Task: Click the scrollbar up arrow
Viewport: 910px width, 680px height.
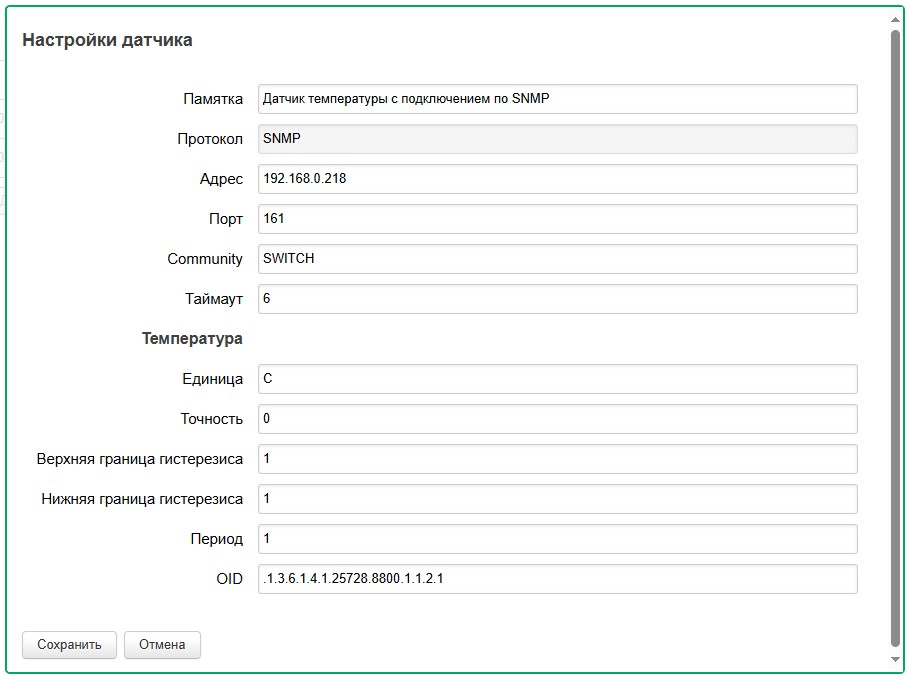Action: (x=895, y=18)
